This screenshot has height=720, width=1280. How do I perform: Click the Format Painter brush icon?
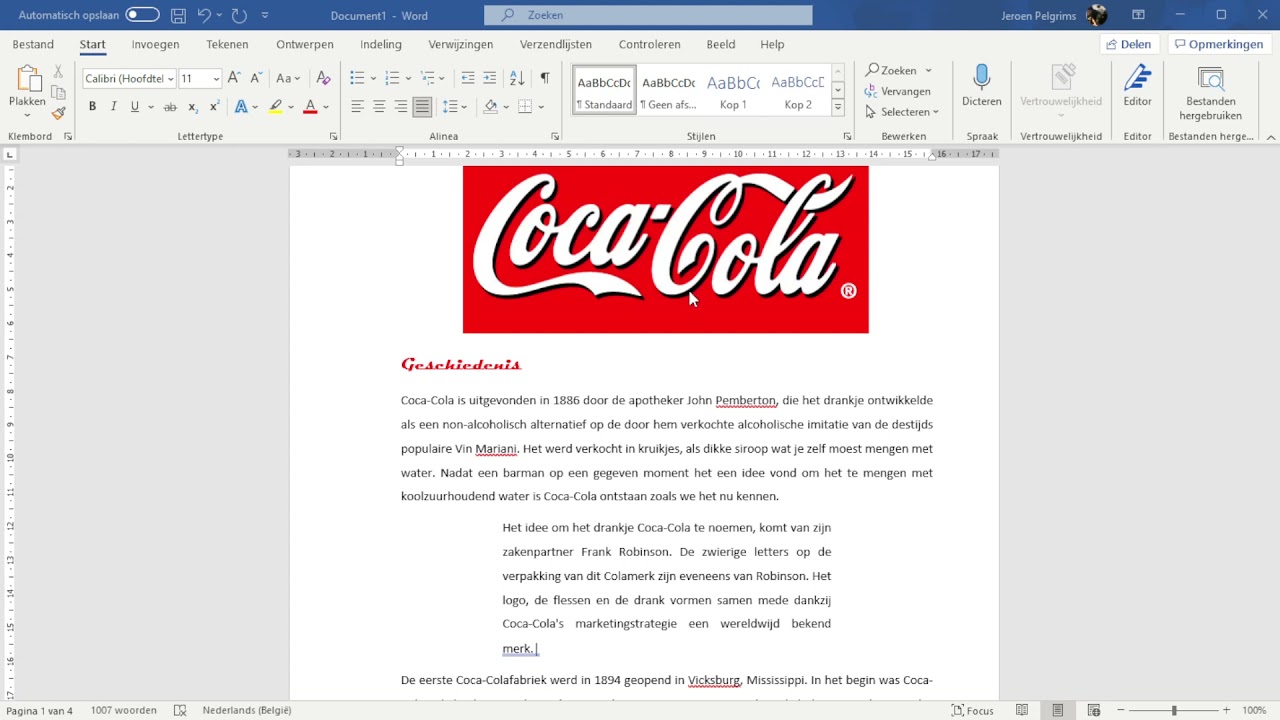pyautogui.click(x=59, y=114)
